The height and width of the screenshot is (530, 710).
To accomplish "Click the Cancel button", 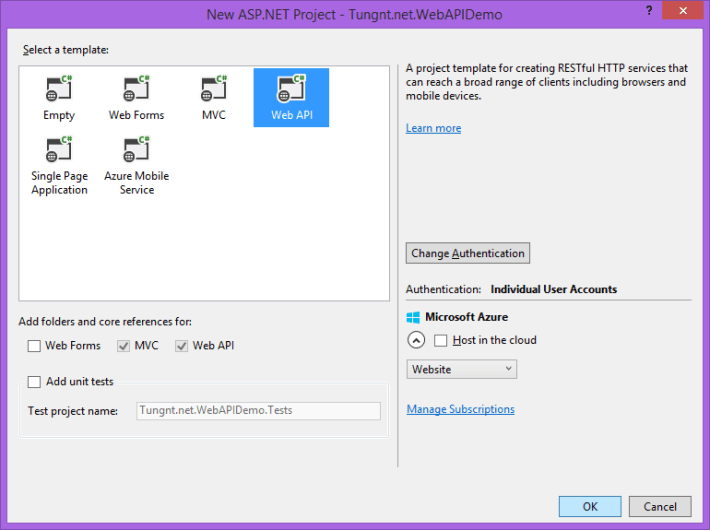I will click(x=660, y=506).
